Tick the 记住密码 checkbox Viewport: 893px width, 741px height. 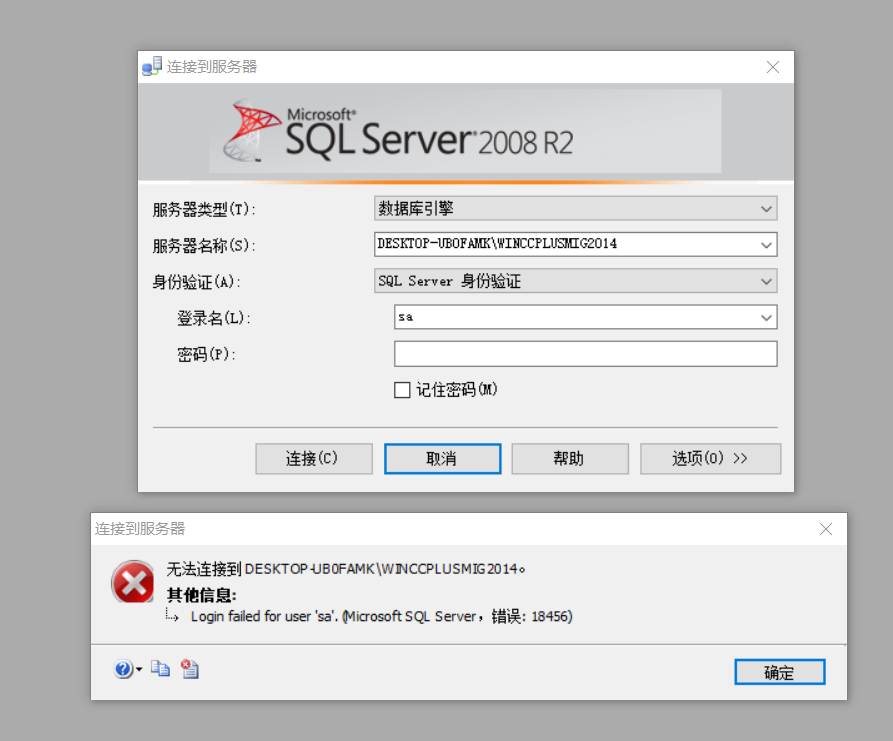(x=402, y=390)
